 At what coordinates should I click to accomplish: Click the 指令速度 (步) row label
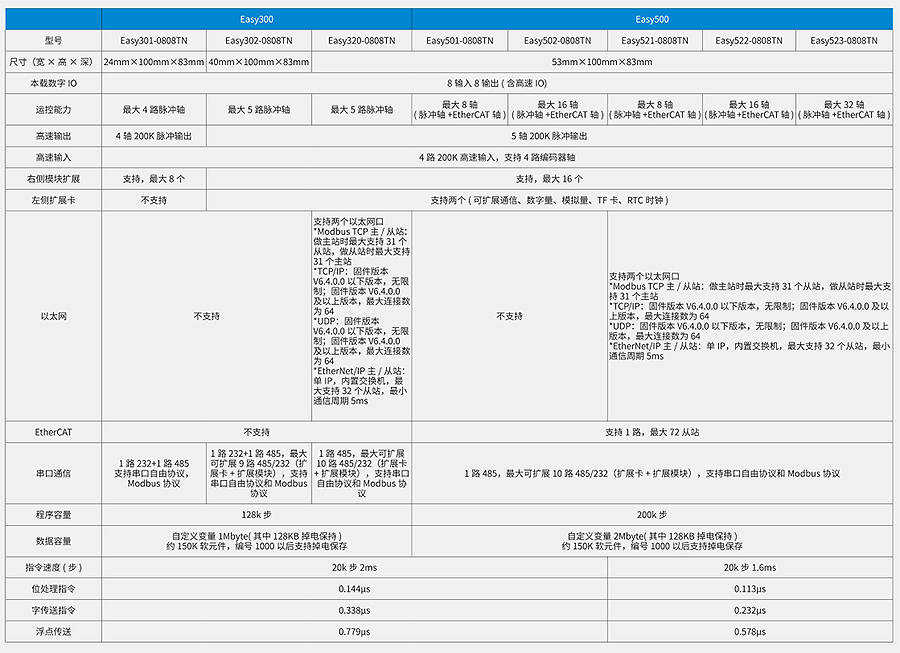53,568
